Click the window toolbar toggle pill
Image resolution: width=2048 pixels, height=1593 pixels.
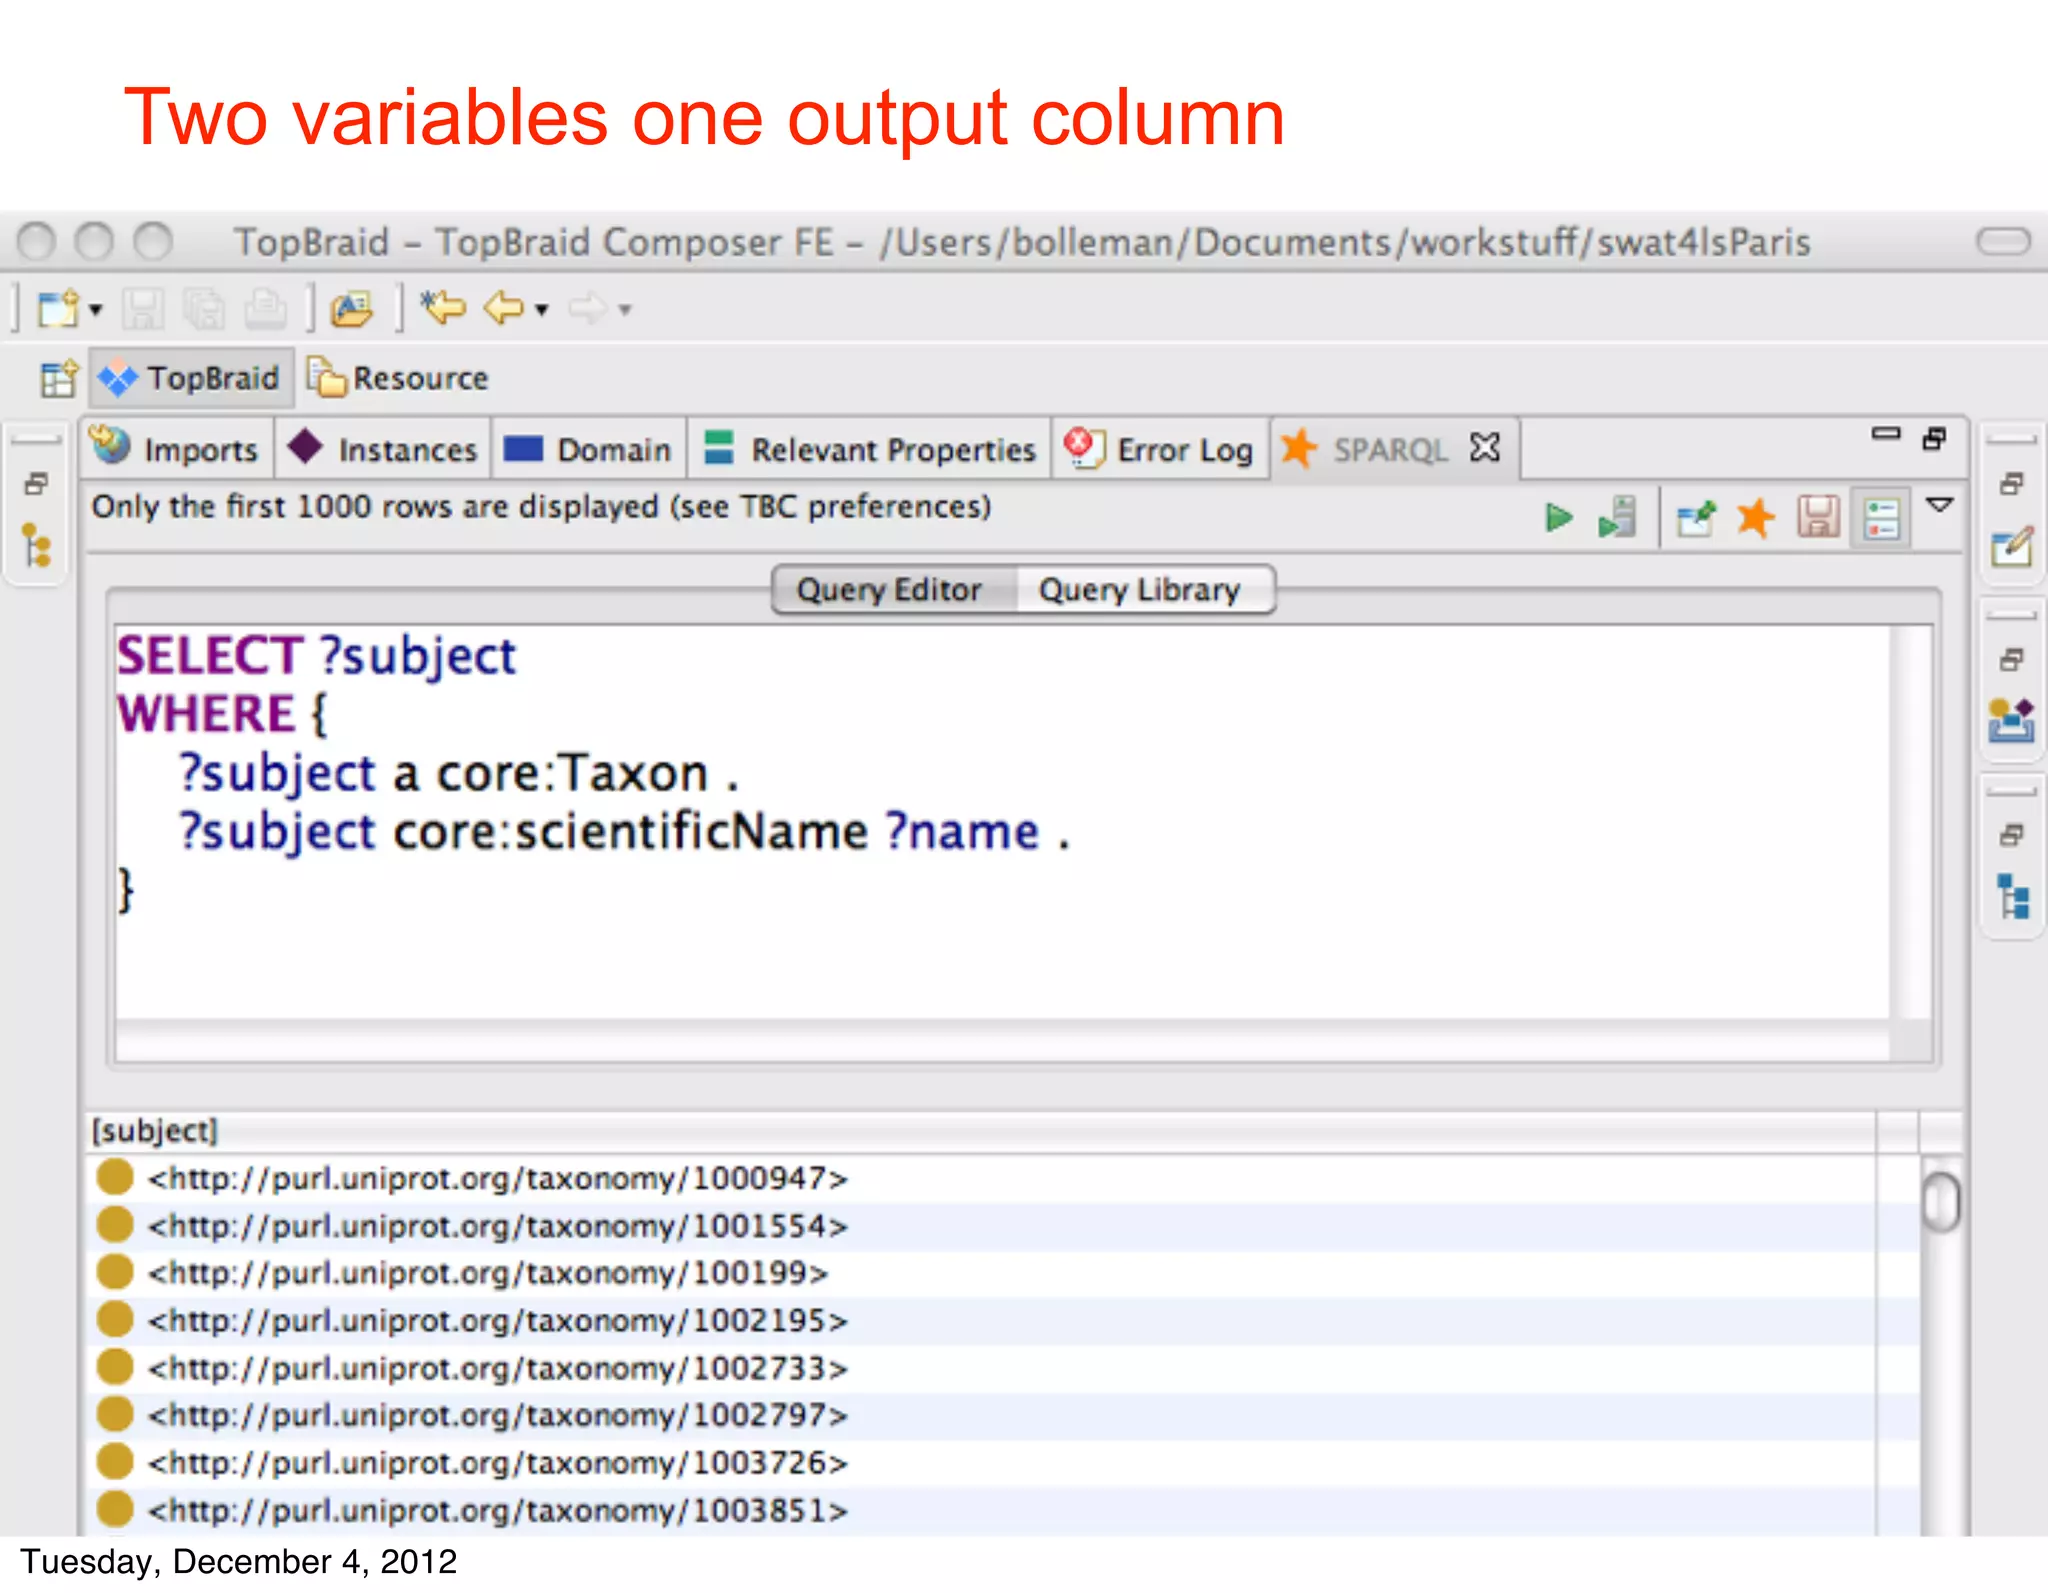tap(2003, 241)
